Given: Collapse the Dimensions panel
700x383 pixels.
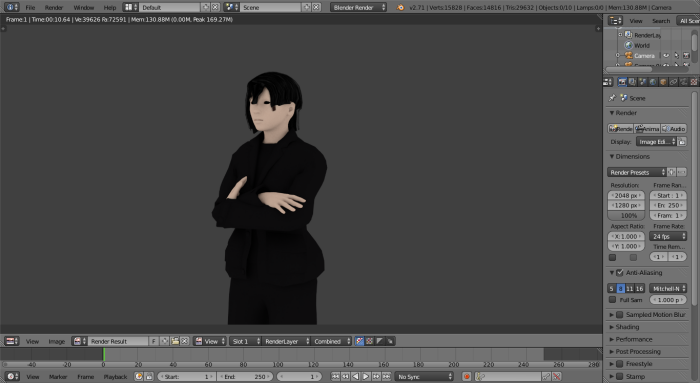Looking at the screenshot, I should [x=612, y=157].
